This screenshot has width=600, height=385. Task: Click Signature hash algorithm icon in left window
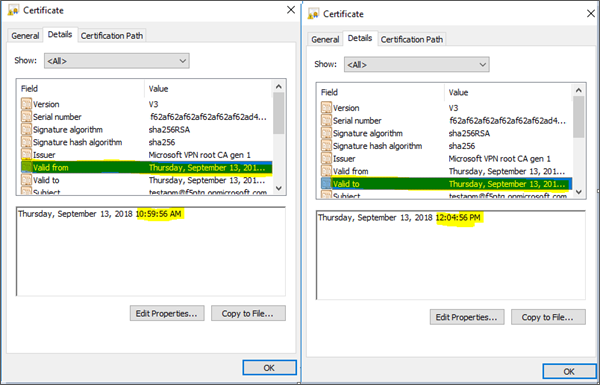(26, 142)
